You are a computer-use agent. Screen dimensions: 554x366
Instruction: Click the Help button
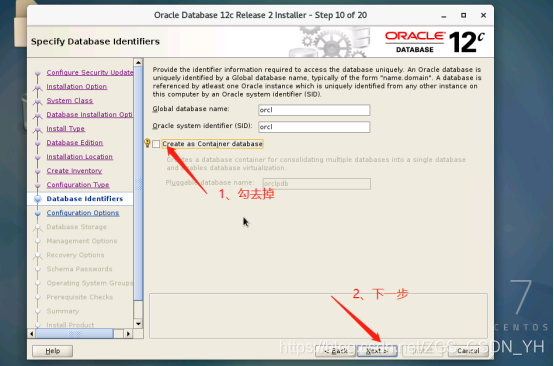click(53, 351)
